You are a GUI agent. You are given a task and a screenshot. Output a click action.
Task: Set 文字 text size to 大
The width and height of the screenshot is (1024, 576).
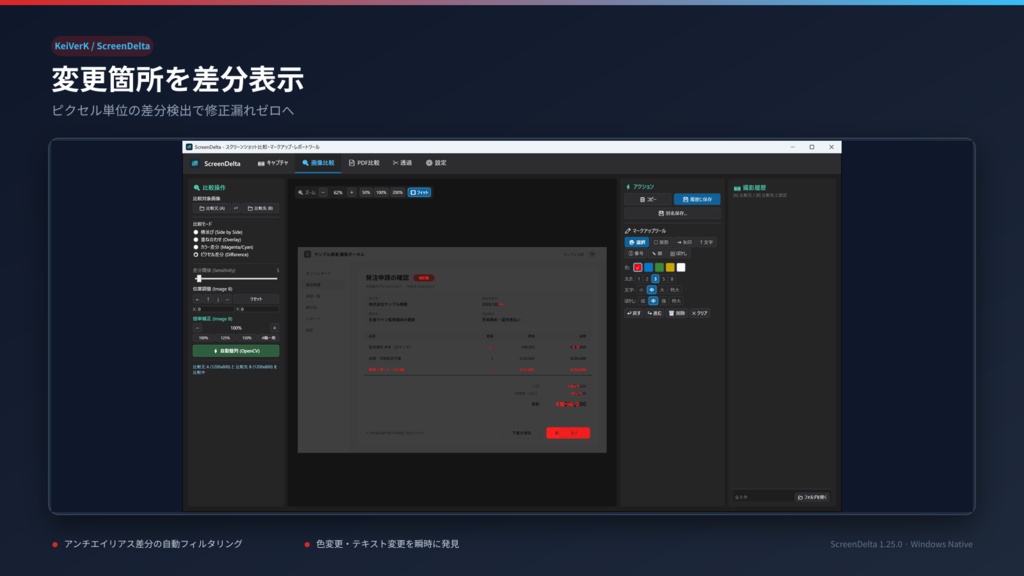click(x=662, y=290)
